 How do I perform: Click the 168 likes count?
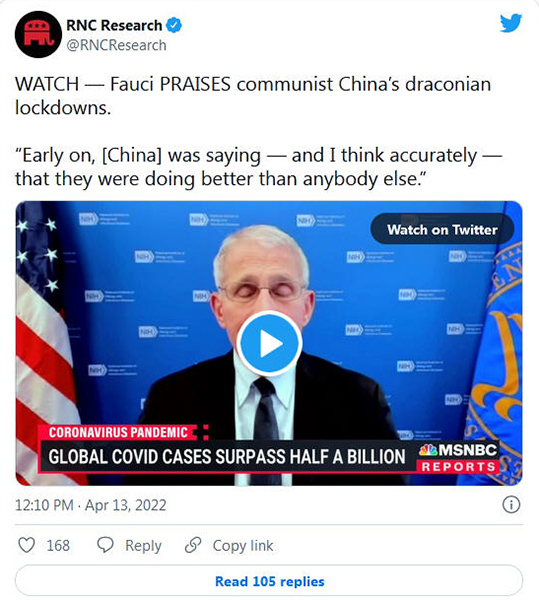click(58, 545)
